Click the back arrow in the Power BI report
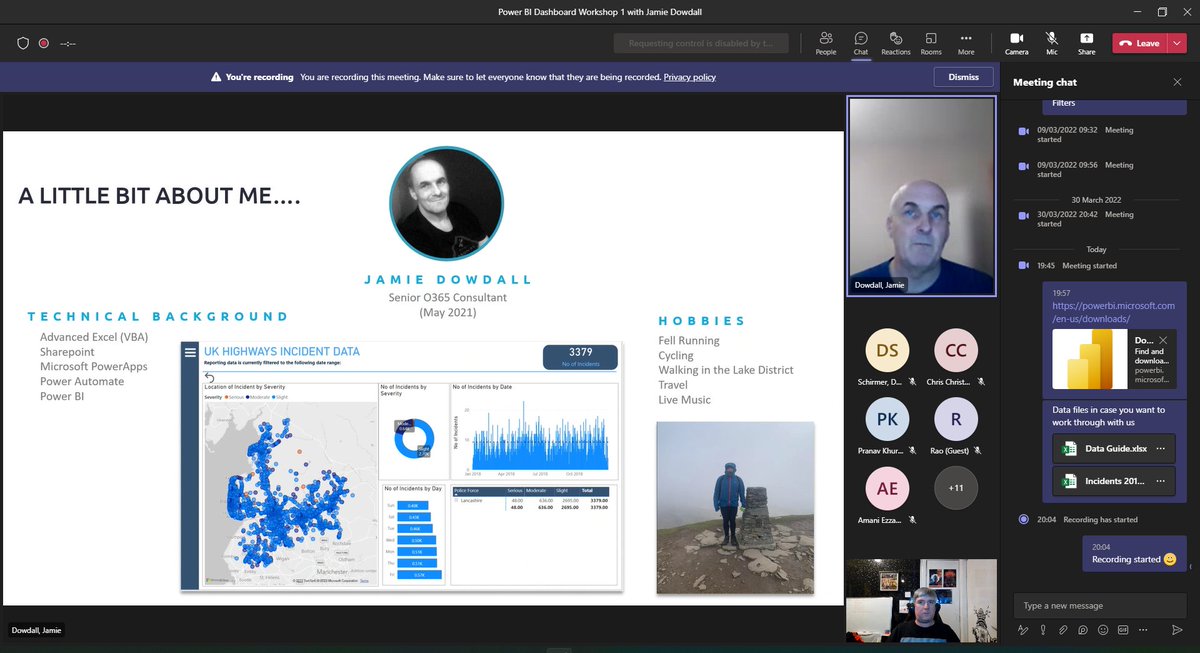 pos(209,377)
